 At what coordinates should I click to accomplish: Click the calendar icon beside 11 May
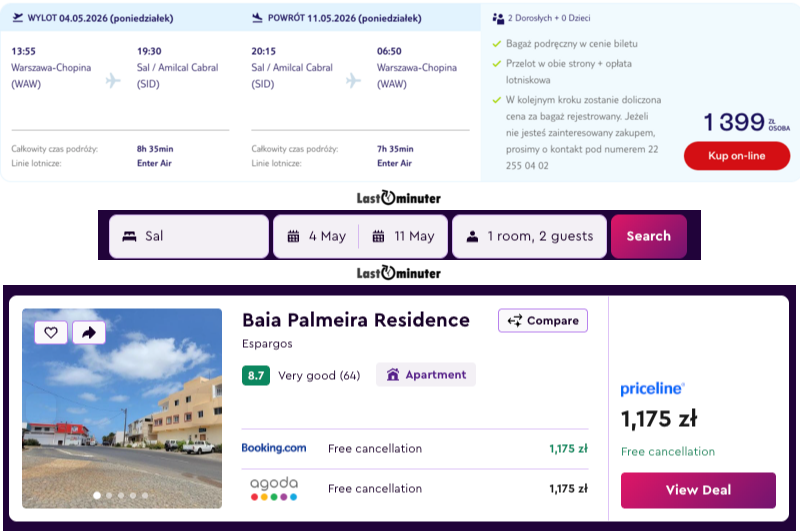point(379,237)
